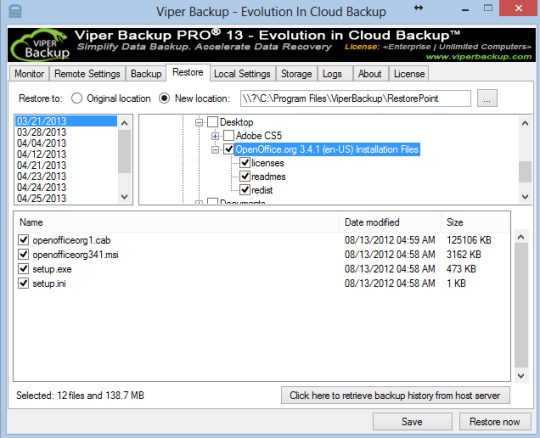Collapse the Desktop tree node
The image size is (540, 438).
(199, 122)
